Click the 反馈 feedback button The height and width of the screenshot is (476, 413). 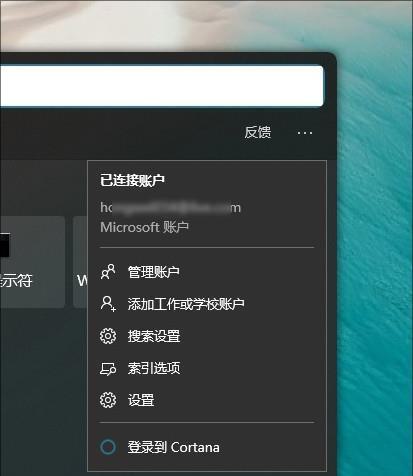click(257, 132)
